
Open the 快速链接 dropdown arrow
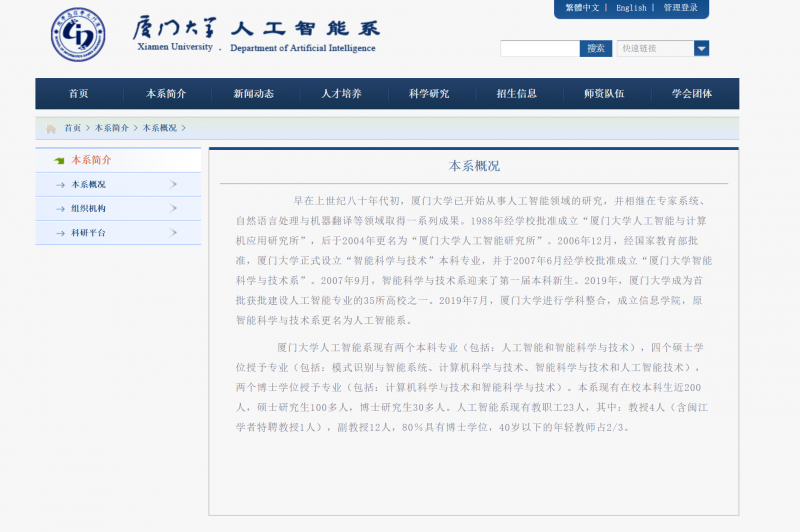pos(701,48)
